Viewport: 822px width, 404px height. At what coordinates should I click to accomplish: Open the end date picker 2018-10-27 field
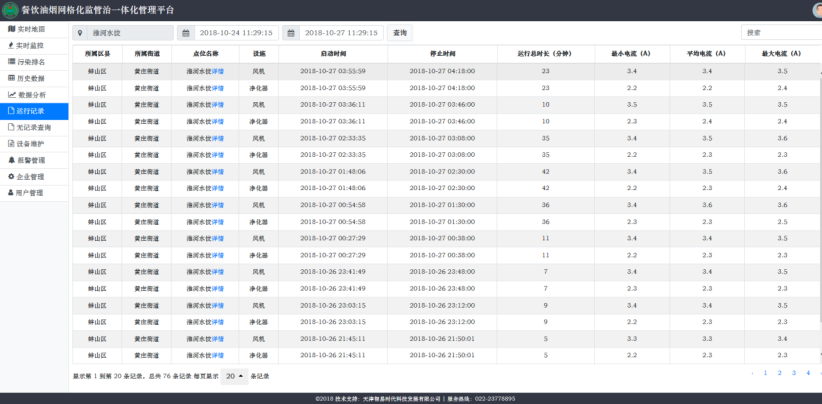point(341,33)
